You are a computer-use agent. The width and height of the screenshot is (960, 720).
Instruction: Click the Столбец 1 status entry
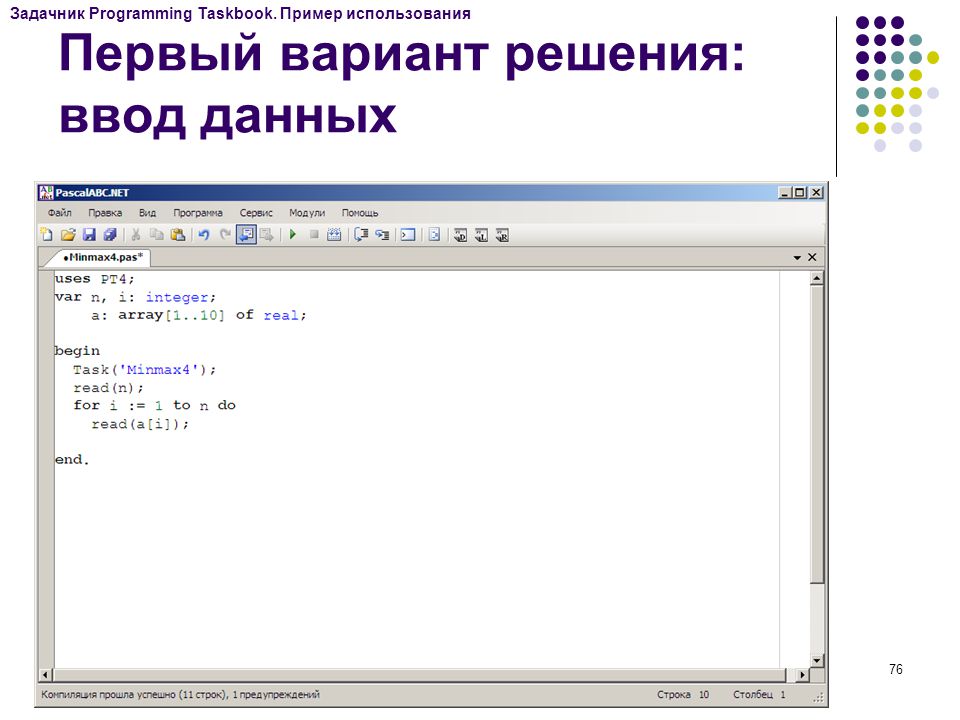point(759,695)
